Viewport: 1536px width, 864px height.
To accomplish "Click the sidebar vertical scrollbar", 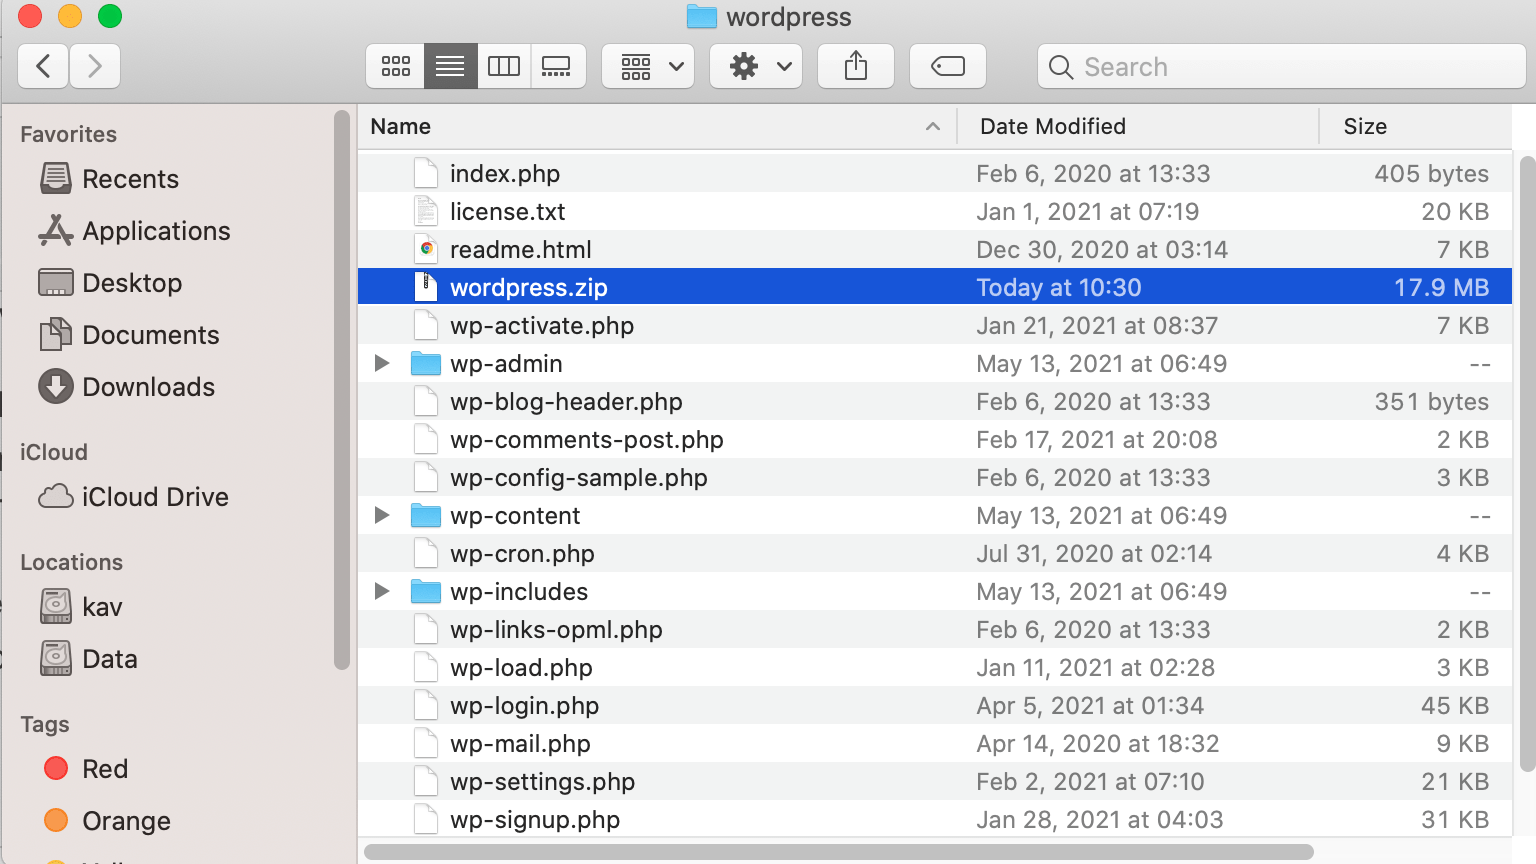I will click(x=342, y=390).
